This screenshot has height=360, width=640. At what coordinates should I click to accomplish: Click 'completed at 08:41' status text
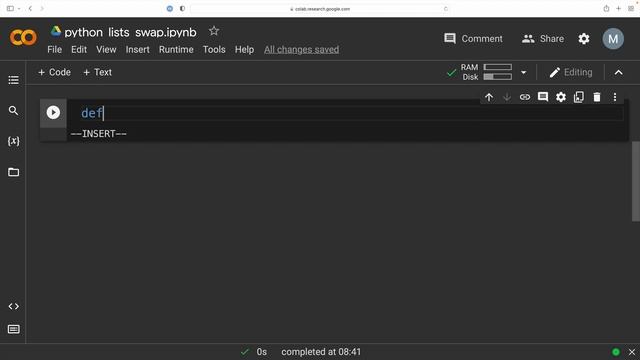coord(321,352)
